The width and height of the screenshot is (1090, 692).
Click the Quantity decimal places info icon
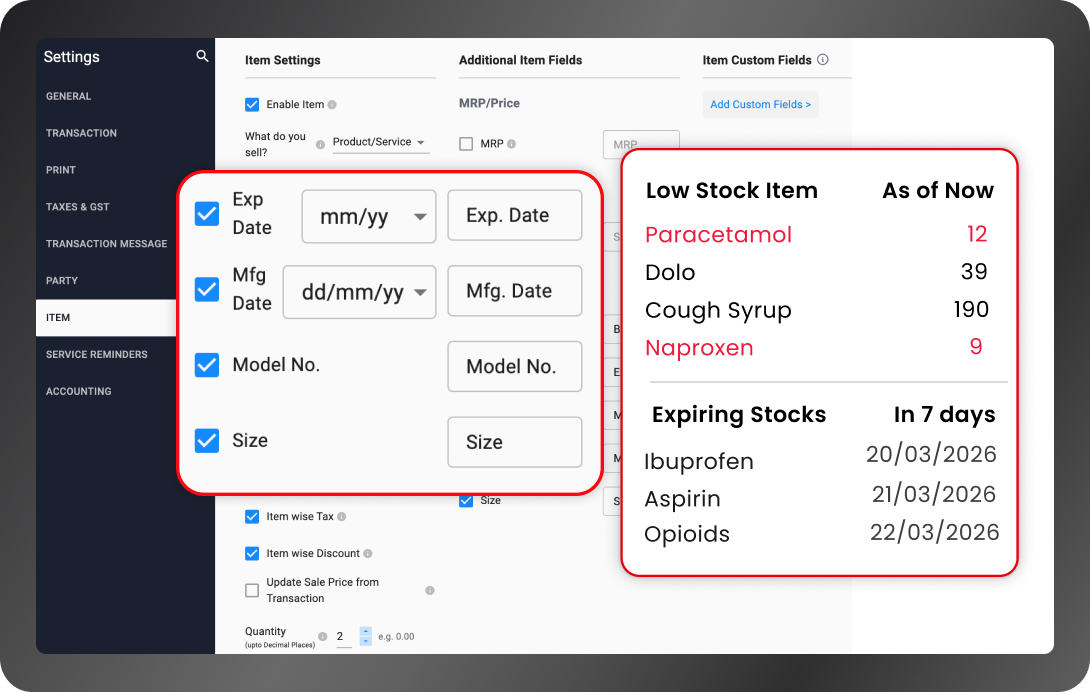pos(323,637)
